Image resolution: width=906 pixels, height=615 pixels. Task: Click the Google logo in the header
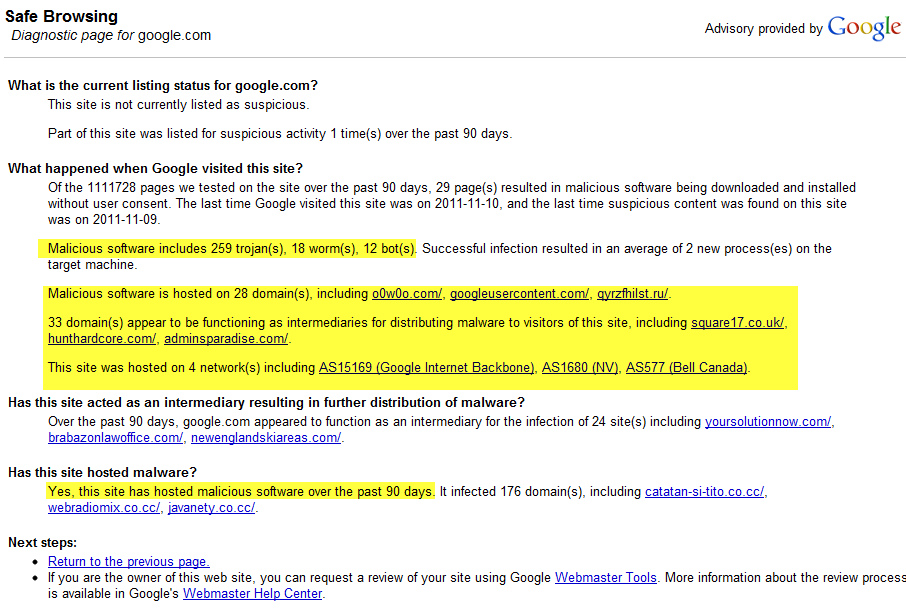pos(864,28)
